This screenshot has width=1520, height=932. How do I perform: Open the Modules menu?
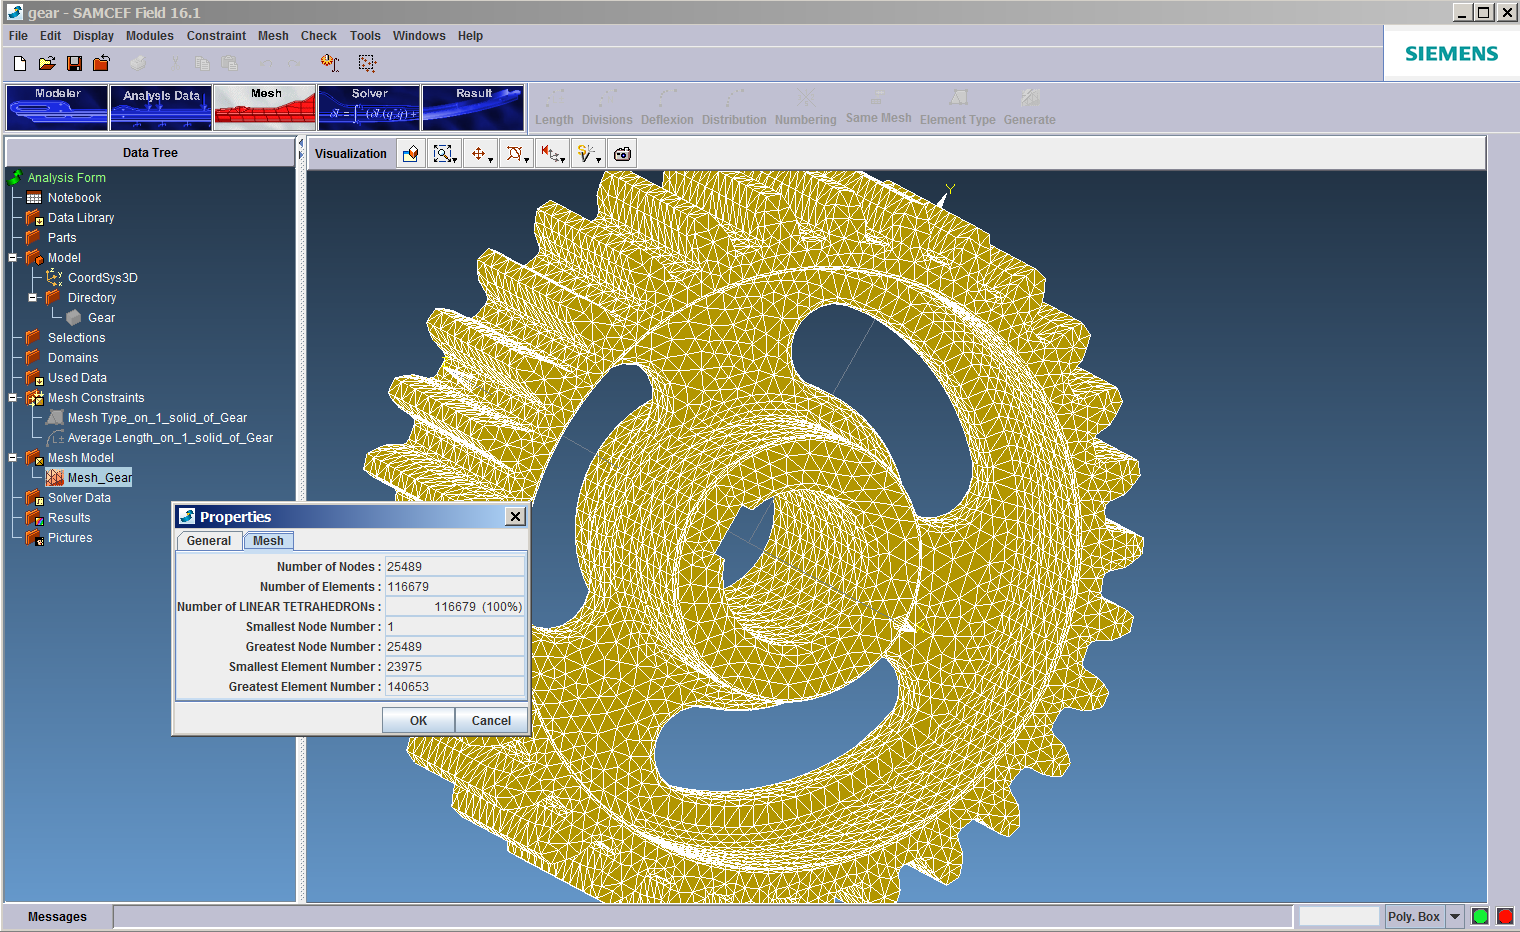click(x=150, y=36)
